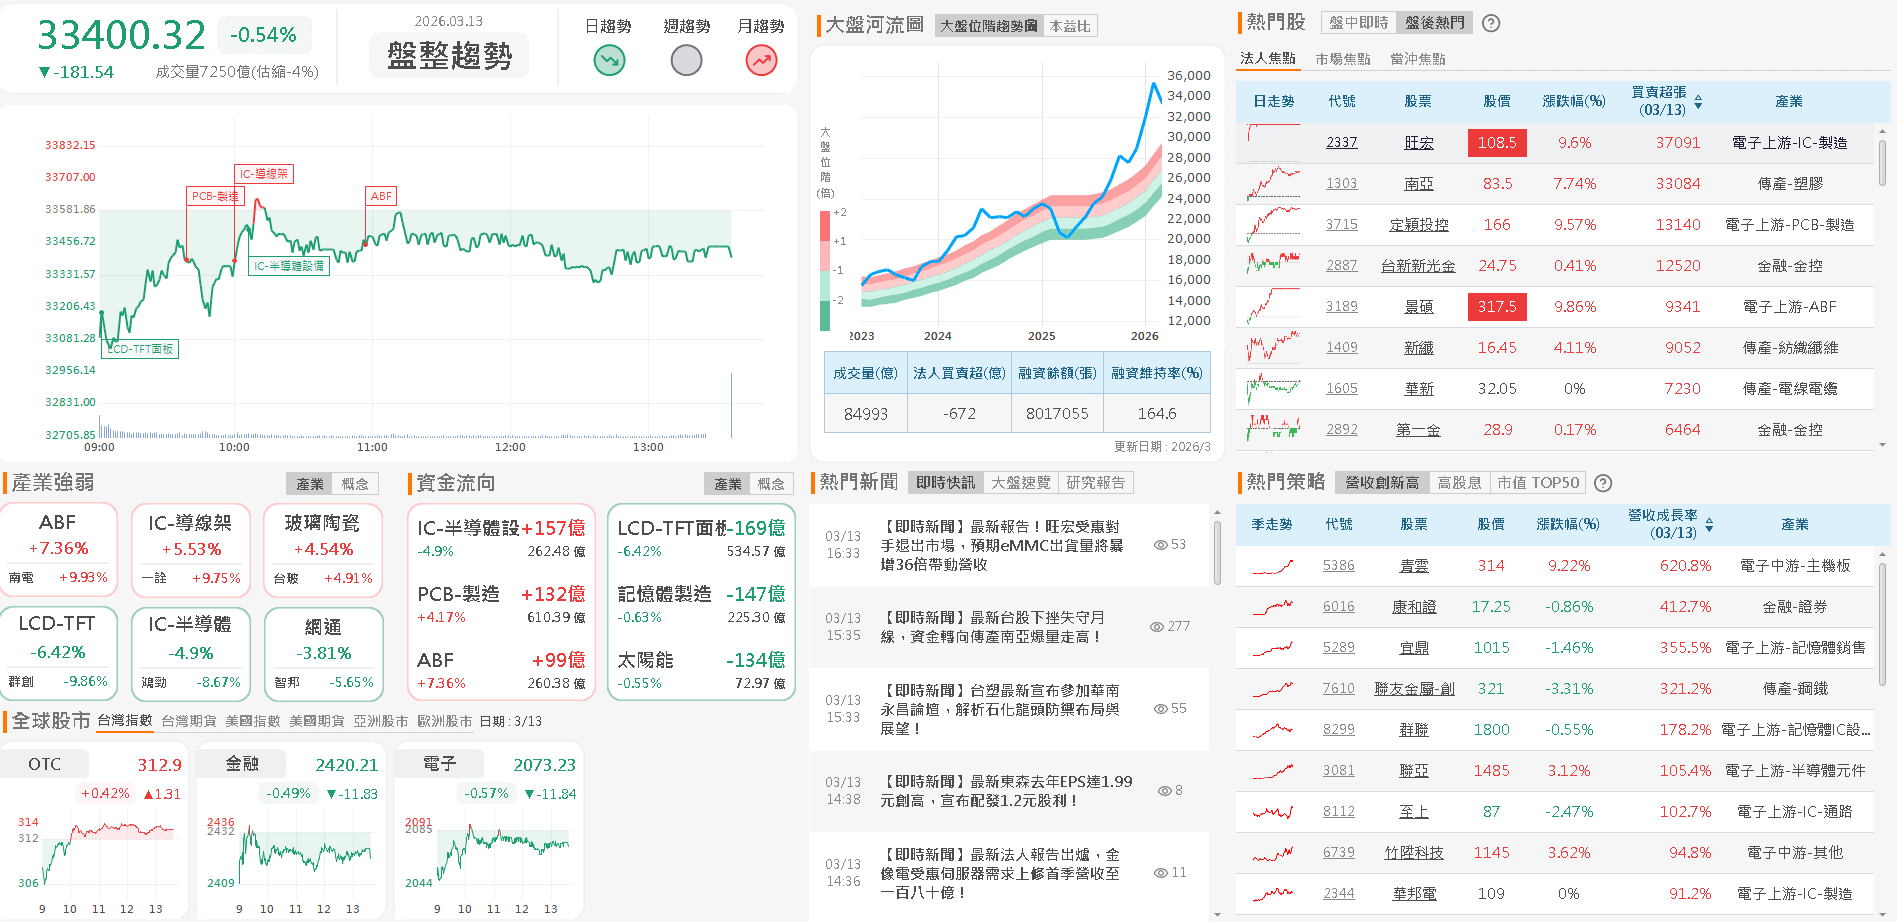The width and height of the screenshot is (1897, 922).
Task: Click the 週趨勢 gray circle indicator
Action: point(685,60)
